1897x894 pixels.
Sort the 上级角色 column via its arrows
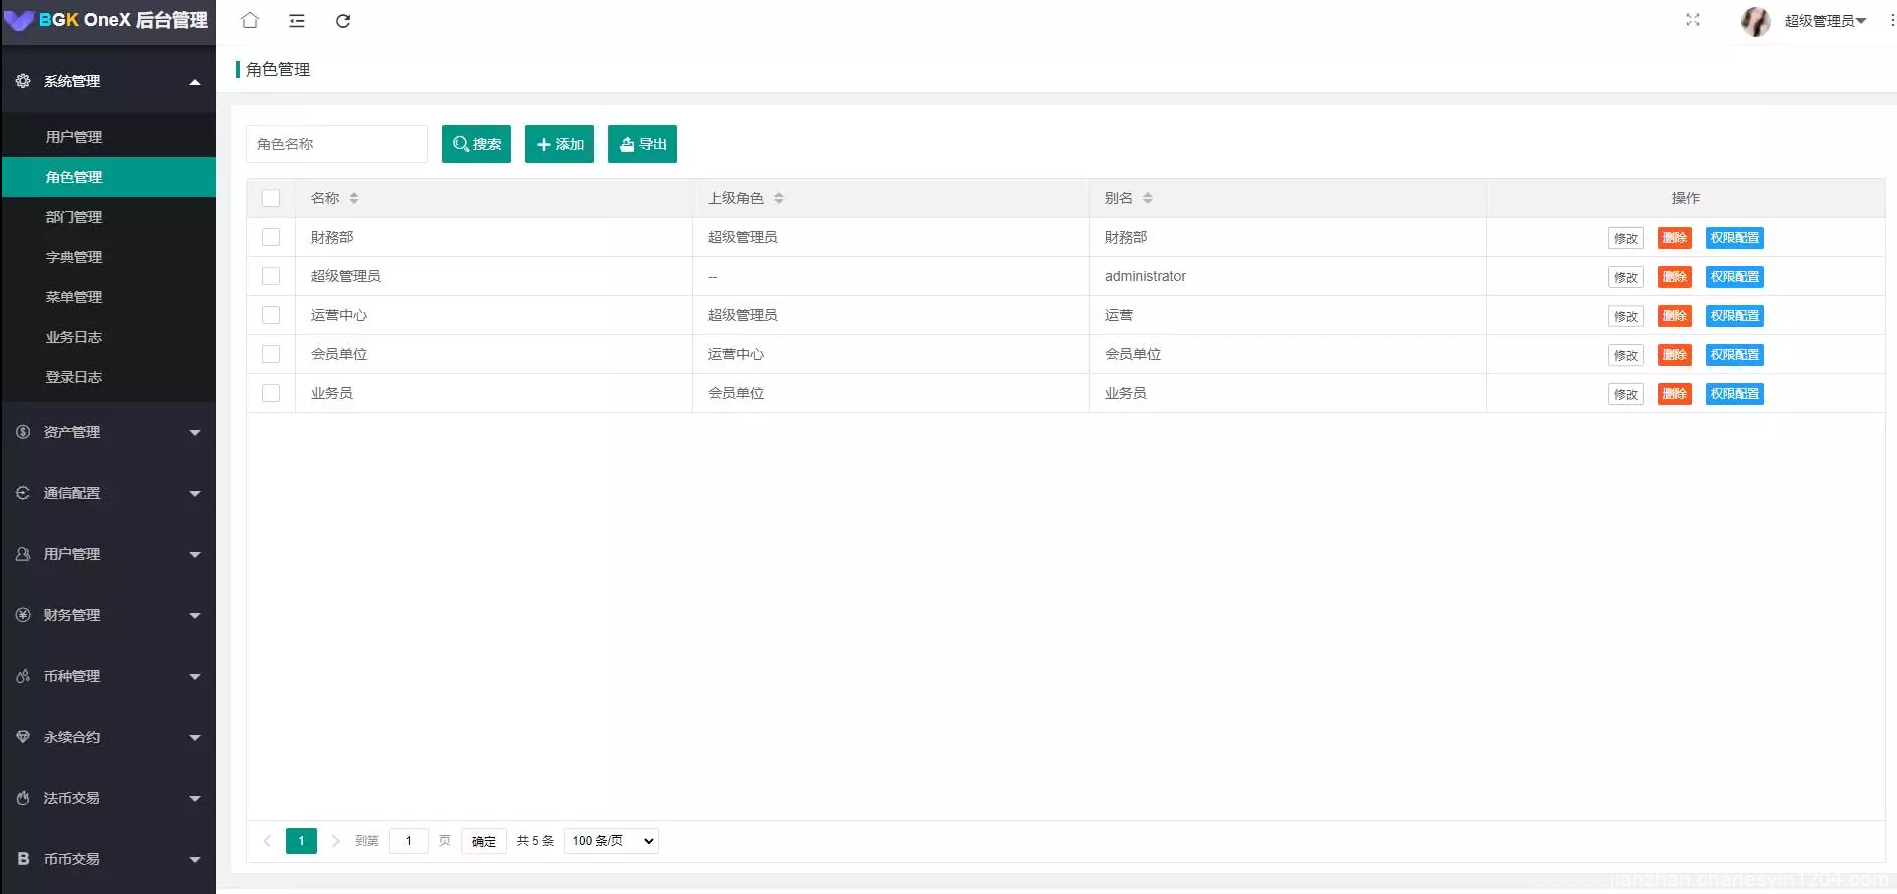(779, 198)
